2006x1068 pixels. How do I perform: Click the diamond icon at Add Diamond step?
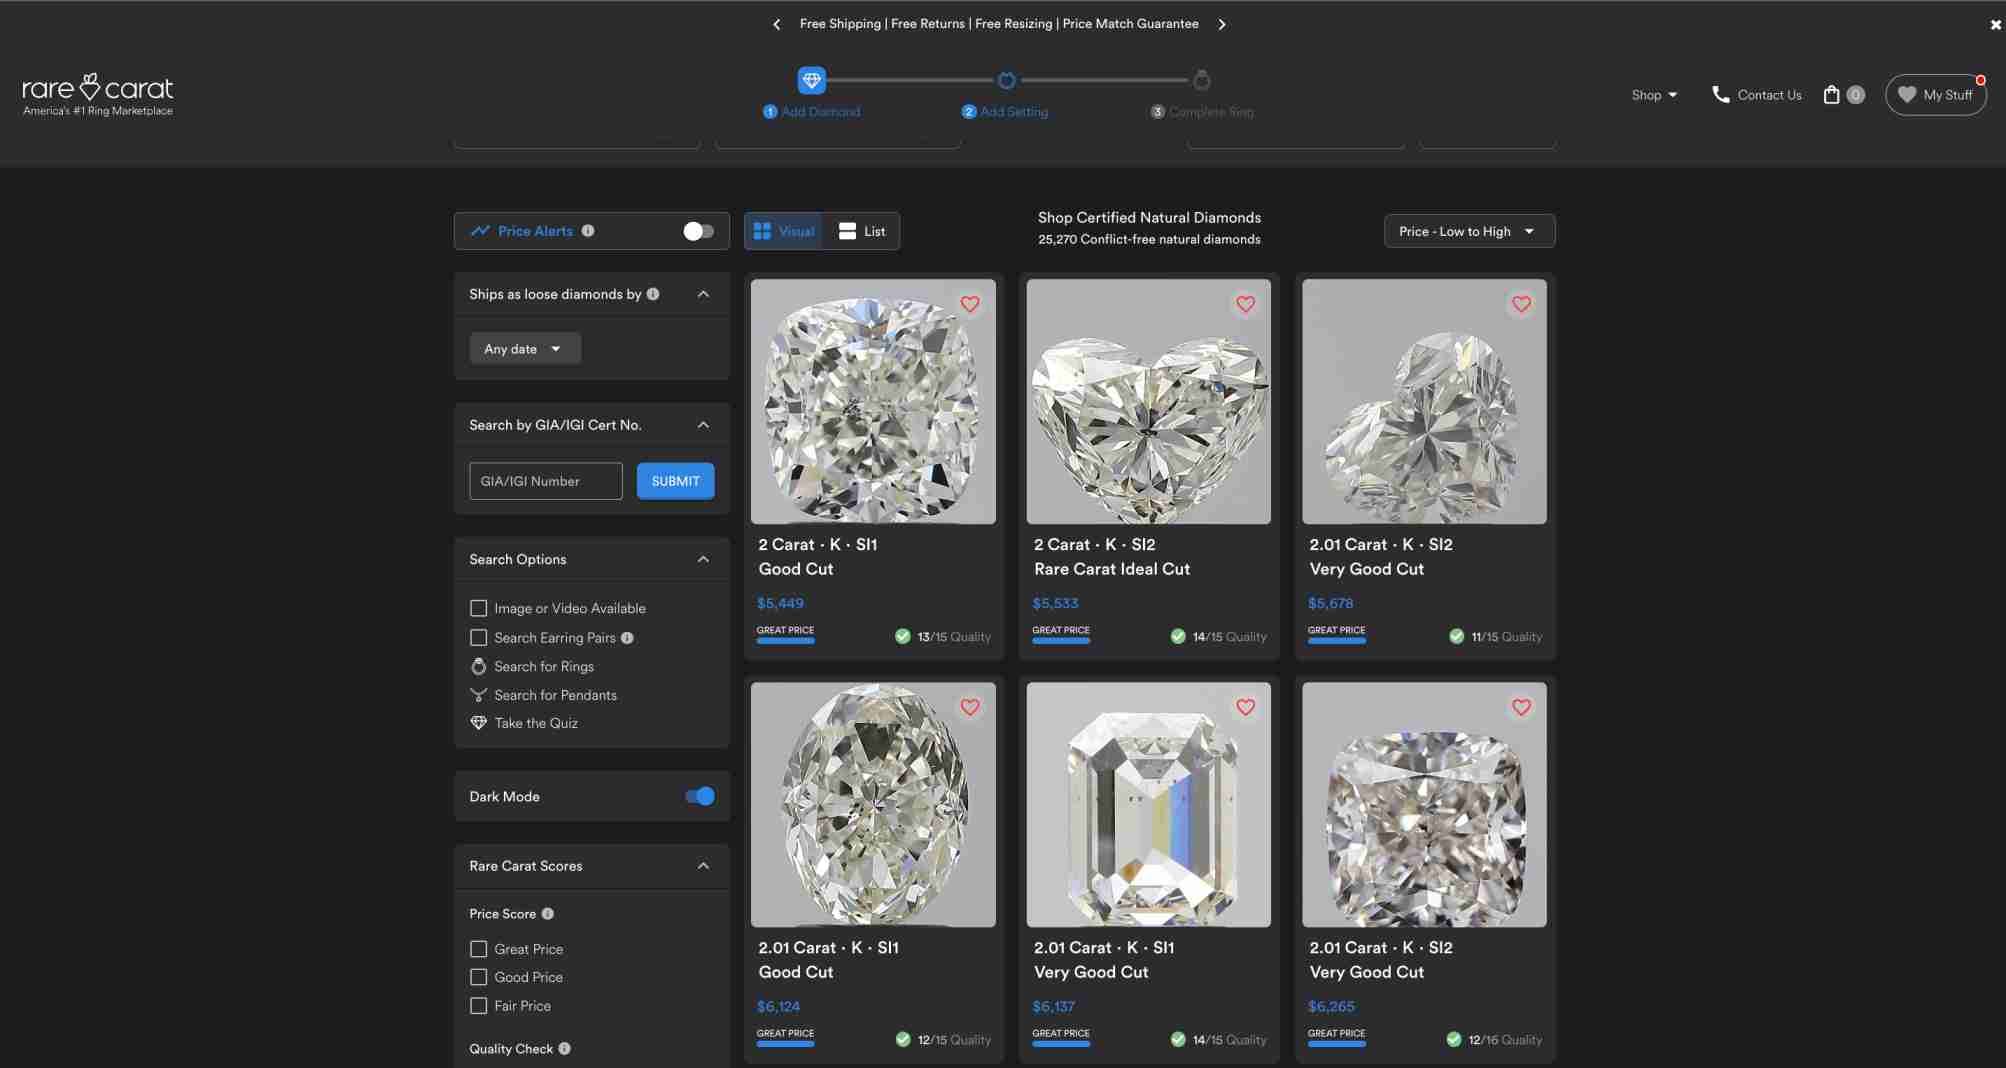[x=811, y=80]
